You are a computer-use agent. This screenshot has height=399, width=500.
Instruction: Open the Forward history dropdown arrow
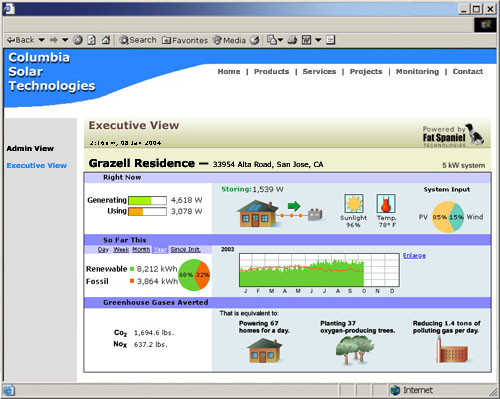coord(65,40)
